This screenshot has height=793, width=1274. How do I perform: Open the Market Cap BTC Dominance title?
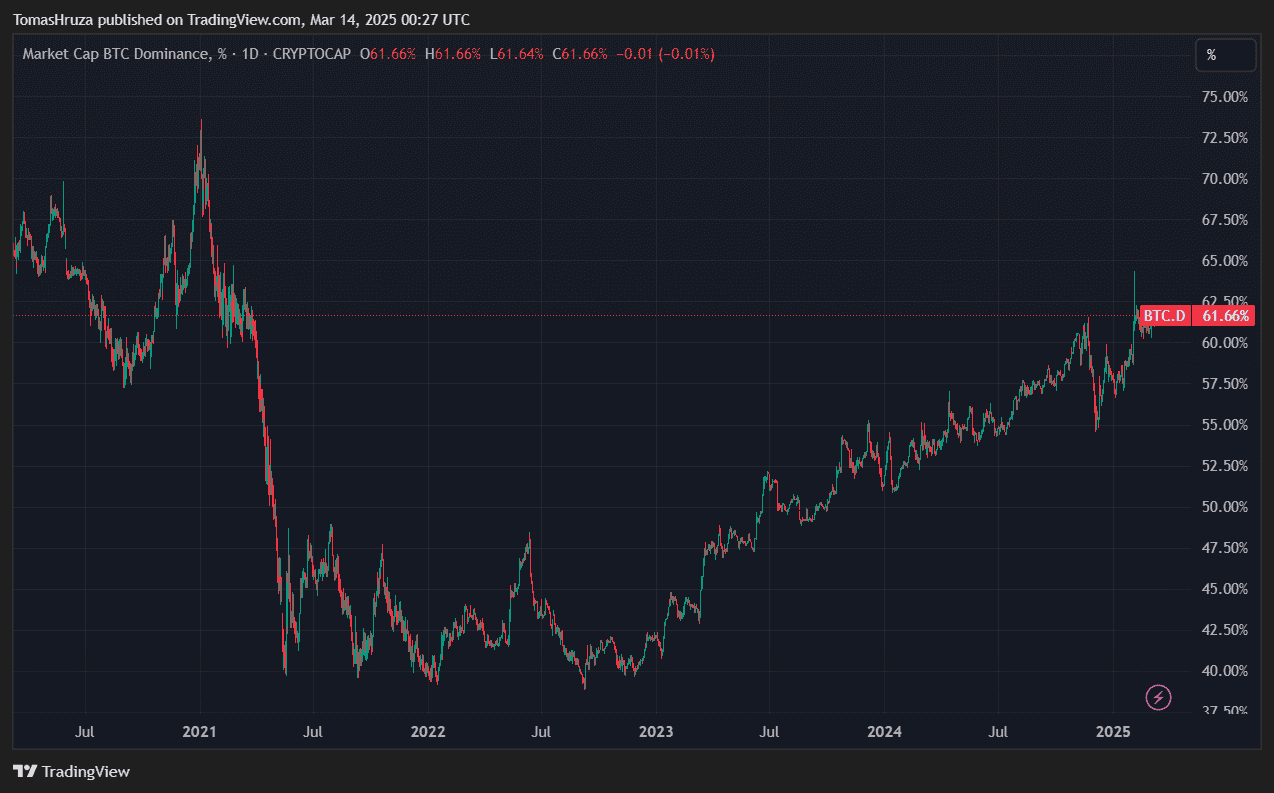pyautogui.click(x=118, y=54)
